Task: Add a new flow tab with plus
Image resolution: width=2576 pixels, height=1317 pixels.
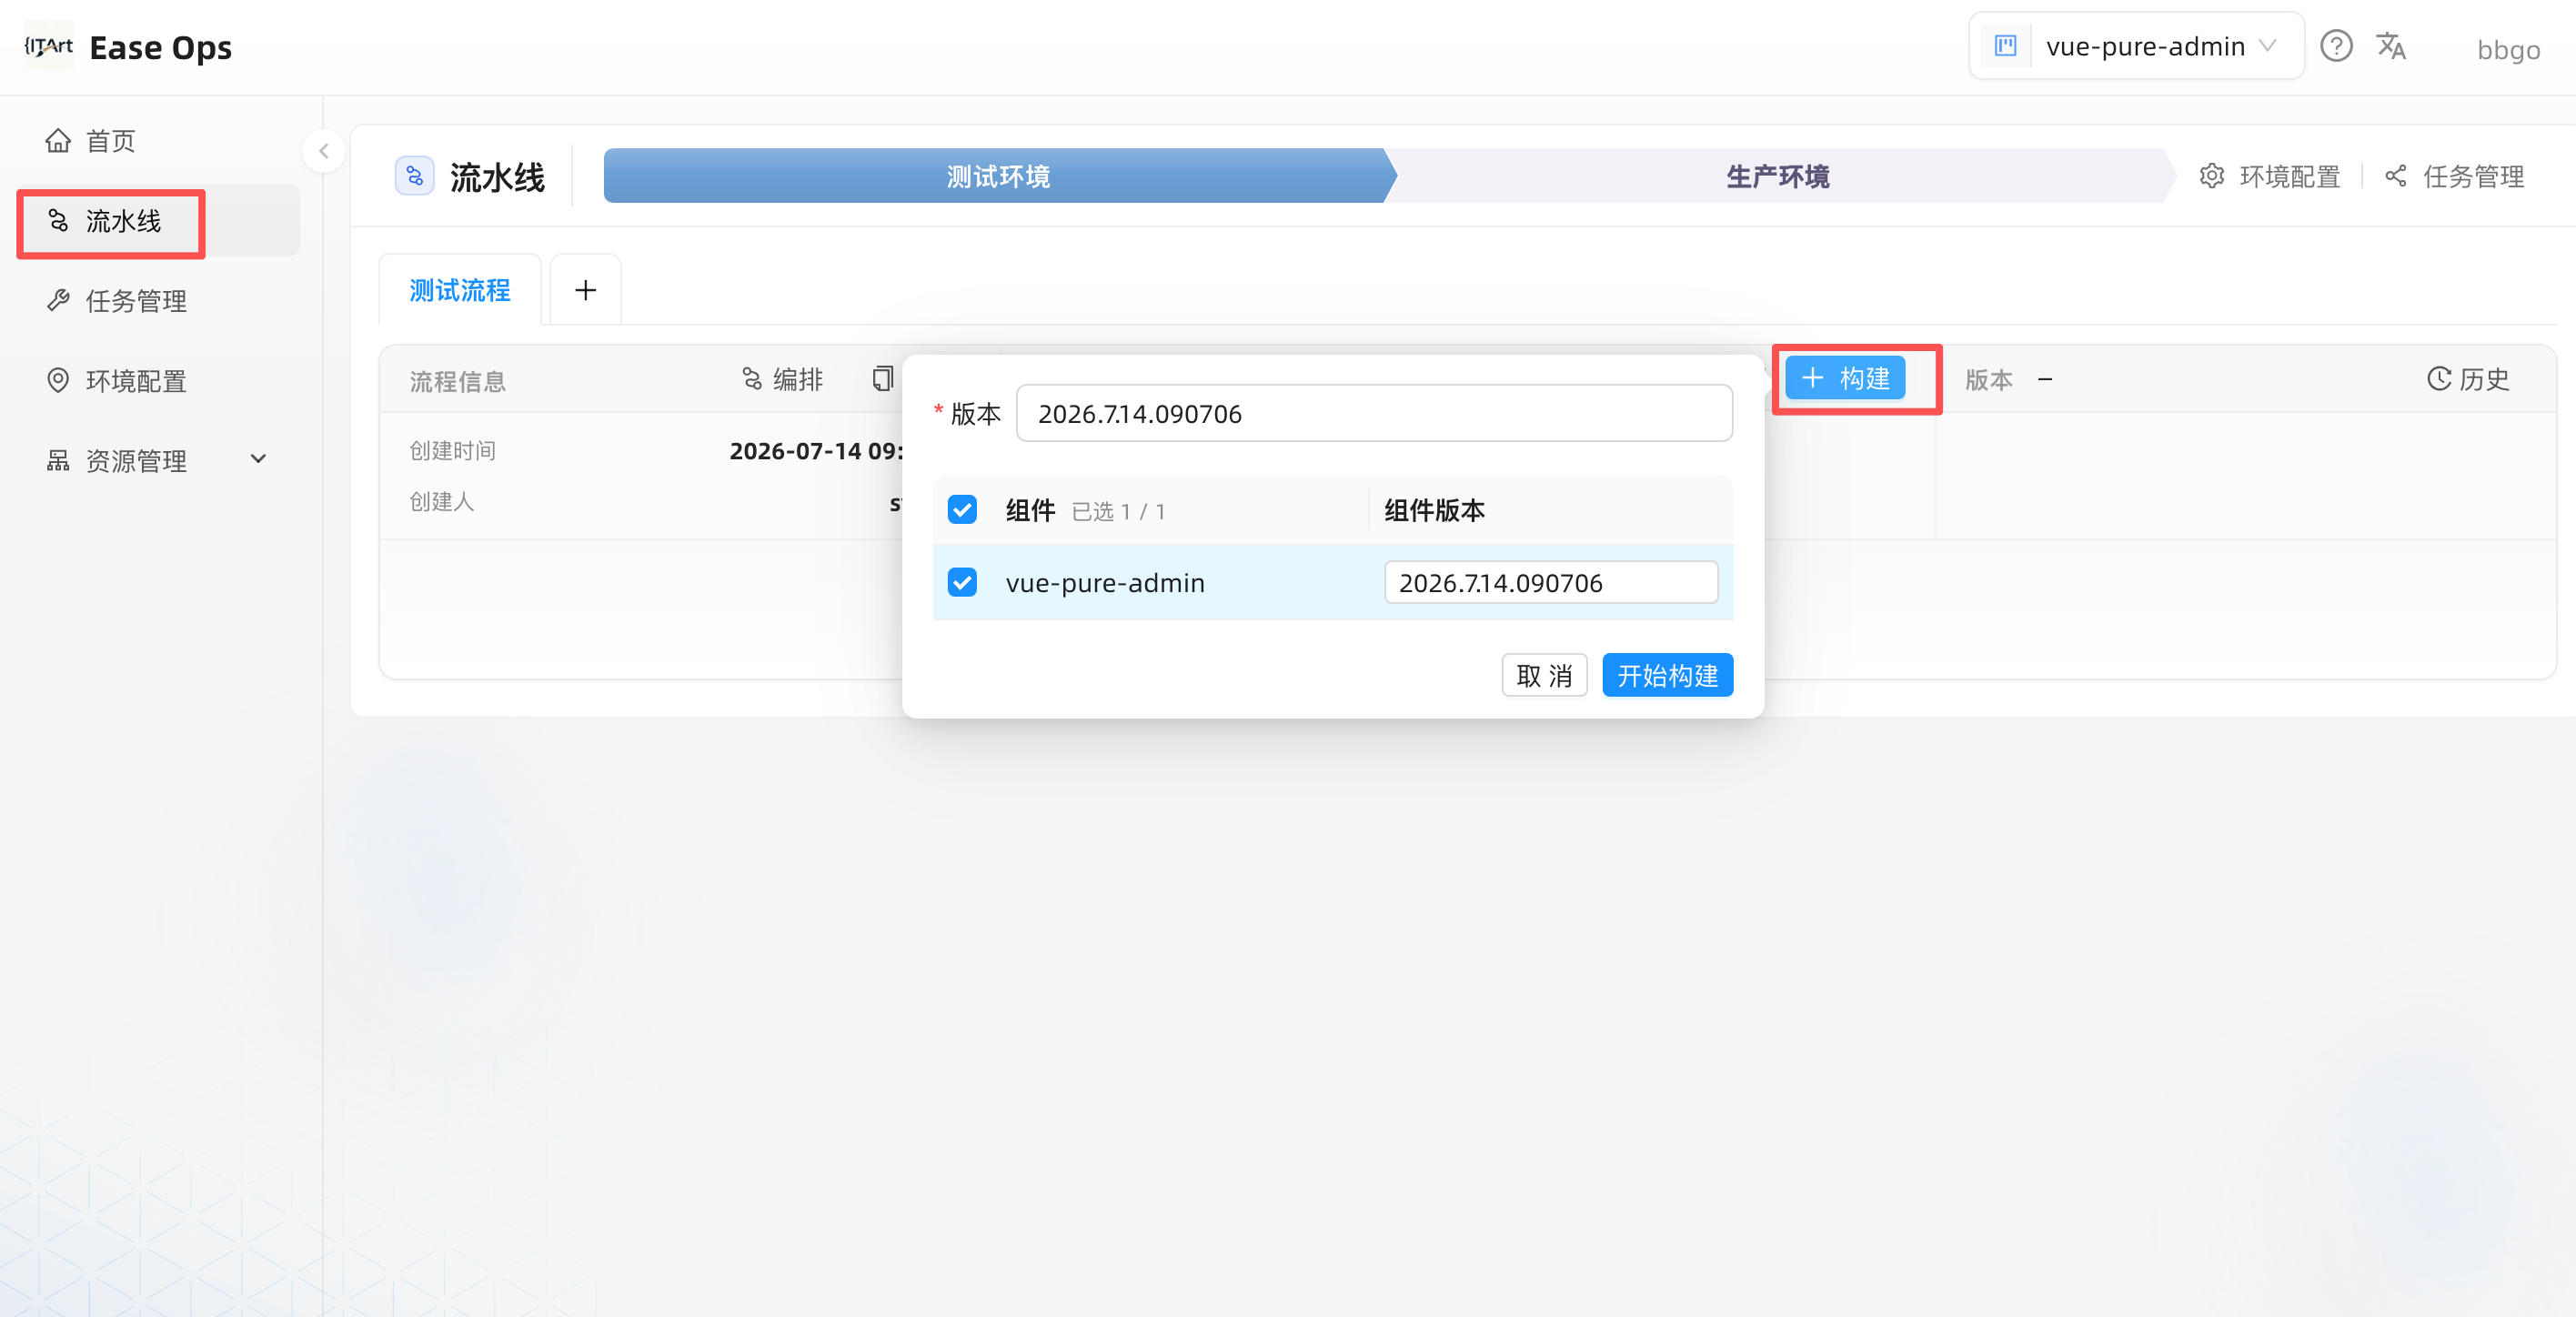Action: (x=586, y=290)
